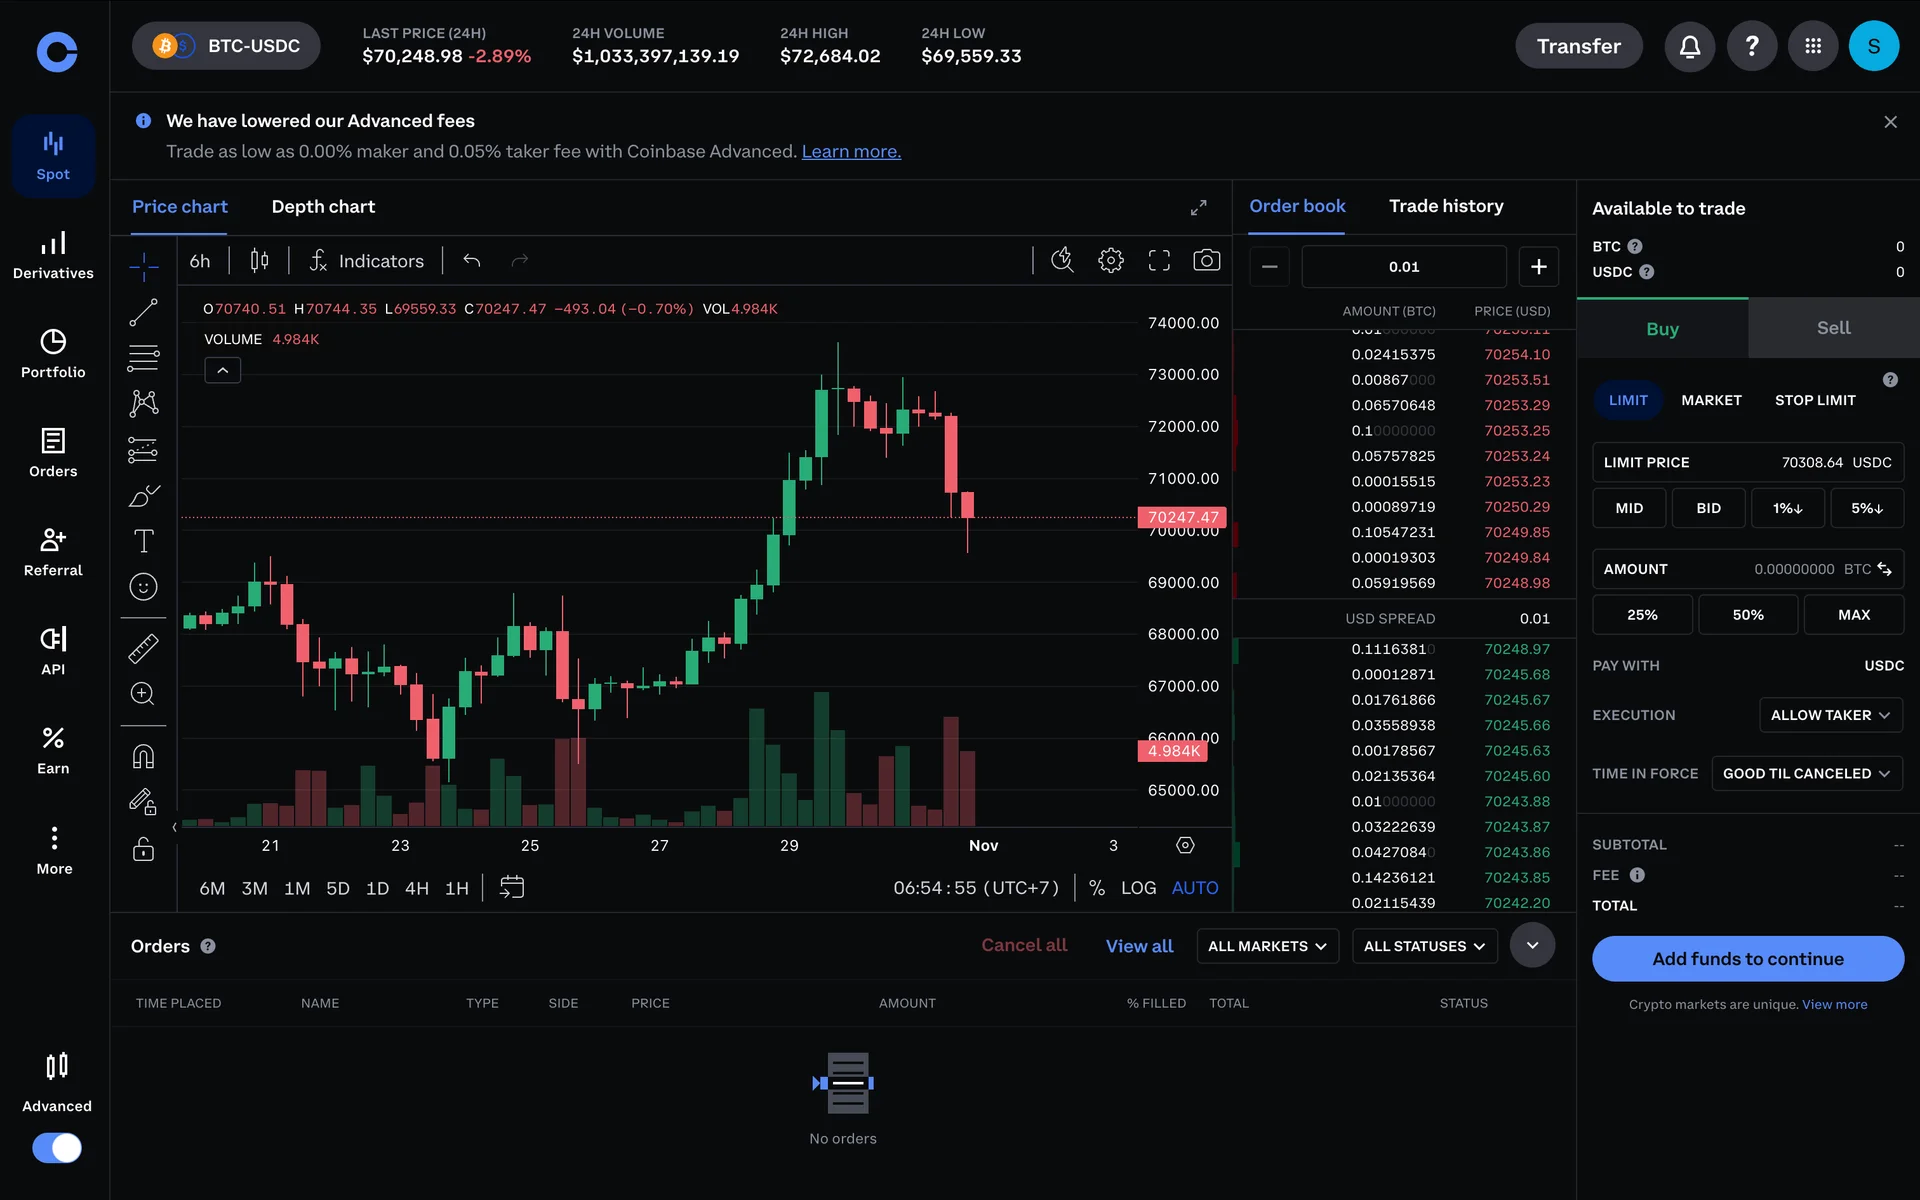Open chart settings gear icon
1920x1200 pixels.
tap(1110, 261)
